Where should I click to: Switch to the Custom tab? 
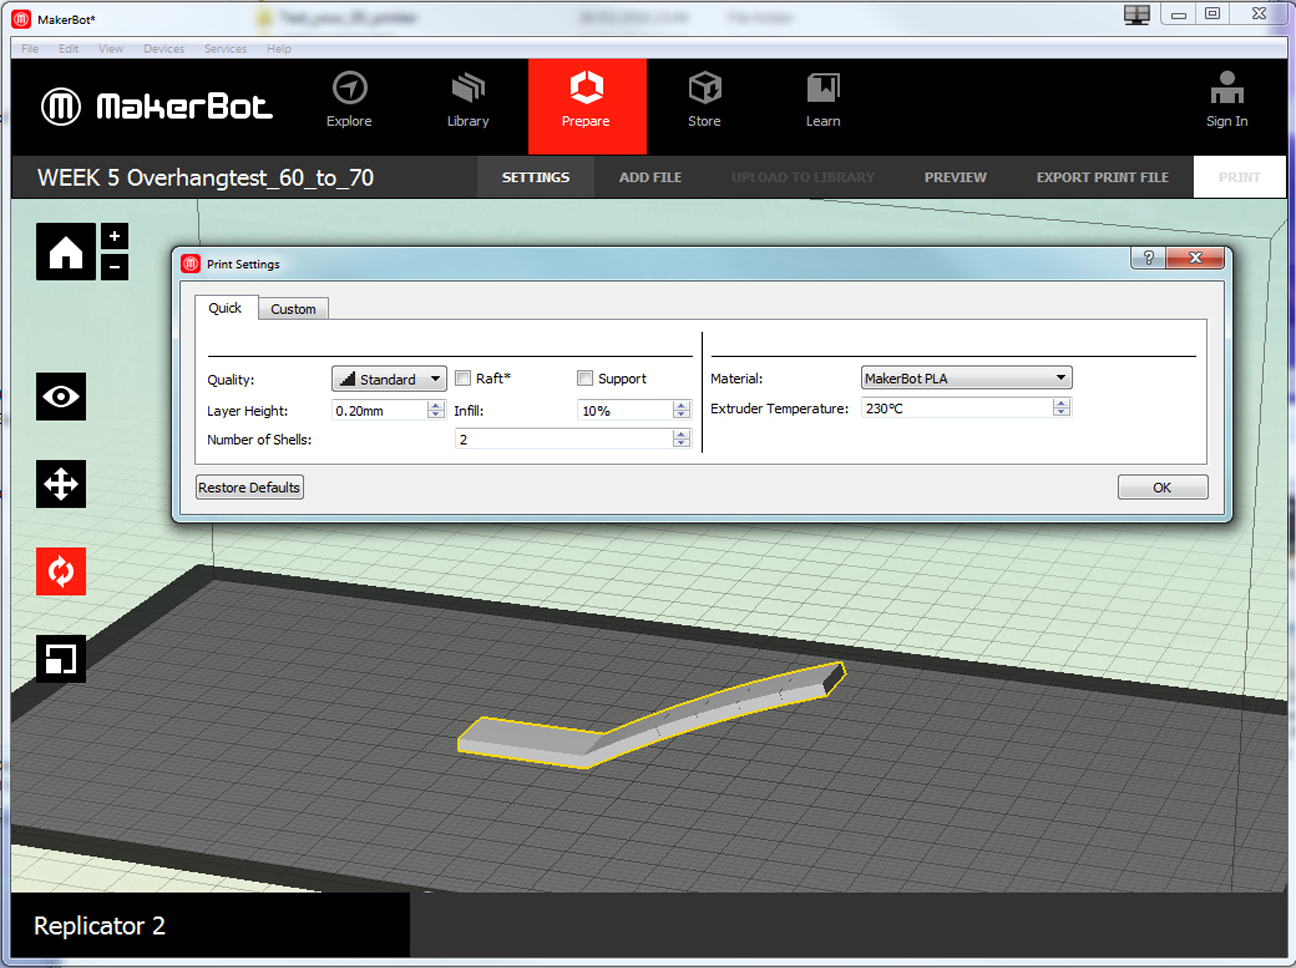(x=293, y=309)
